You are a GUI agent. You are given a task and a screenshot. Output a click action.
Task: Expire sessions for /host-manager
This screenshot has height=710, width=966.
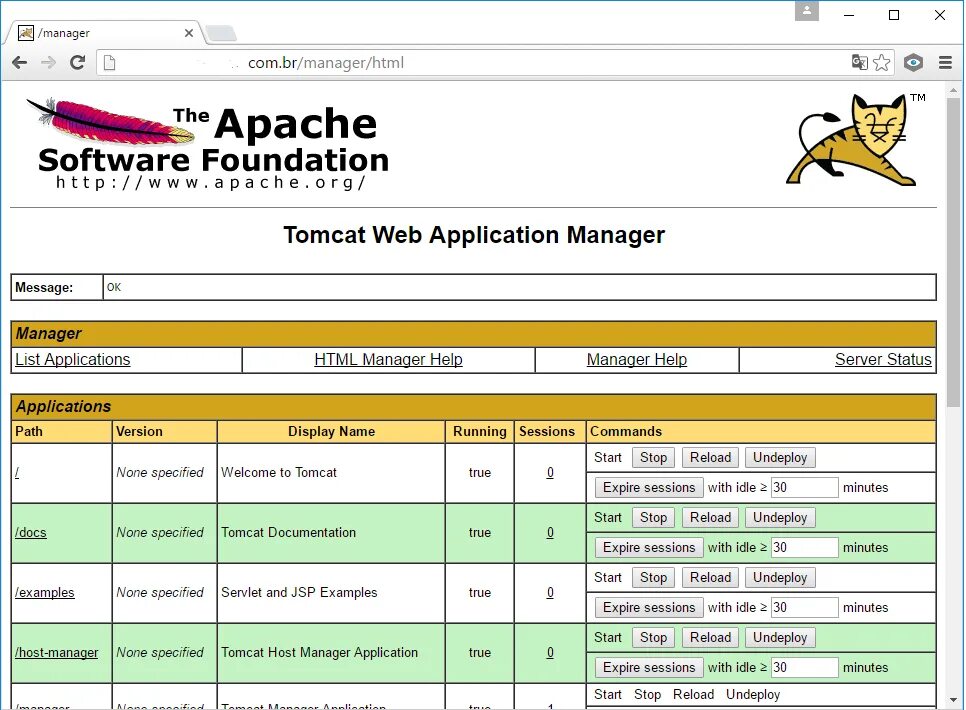coord(649,667)
